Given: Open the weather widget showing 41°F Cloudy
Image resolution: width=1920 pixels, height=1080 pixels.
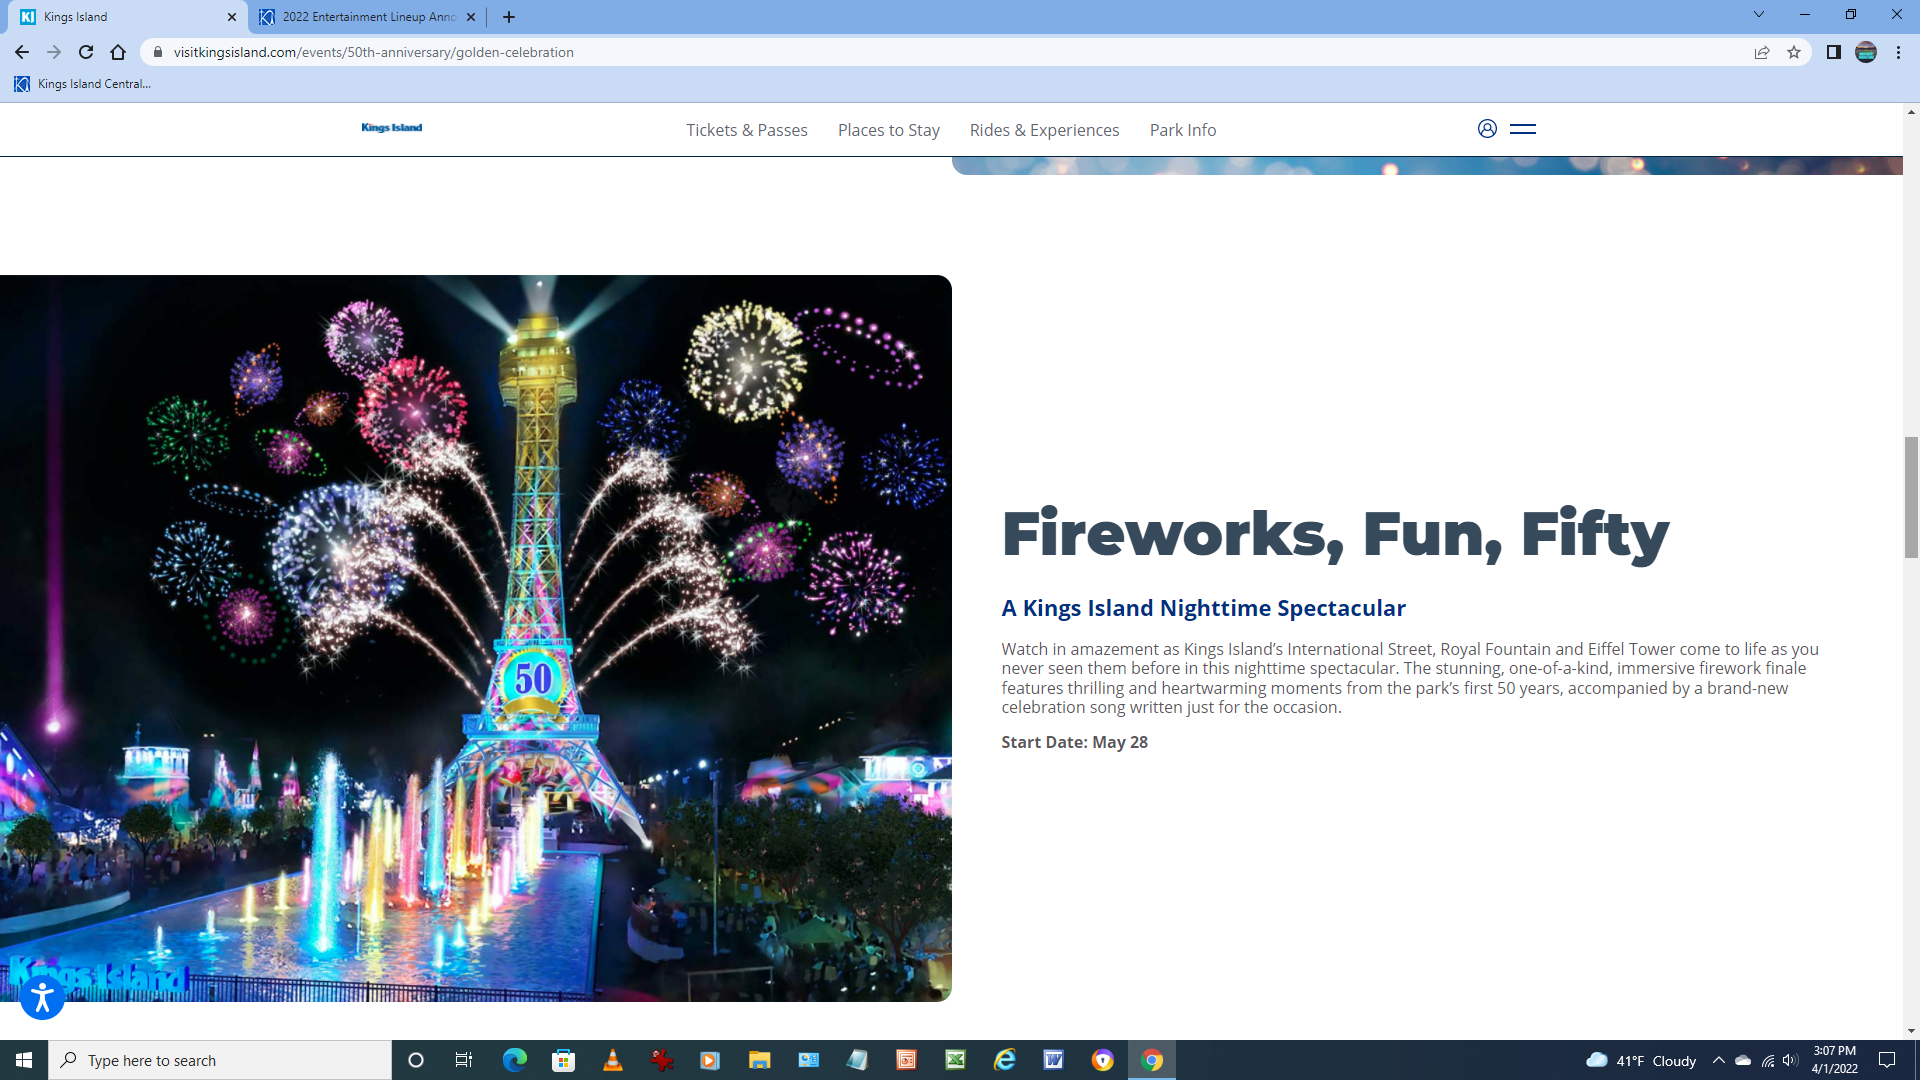Looking at the screenshot, I should click(x=1641, y=1060).
